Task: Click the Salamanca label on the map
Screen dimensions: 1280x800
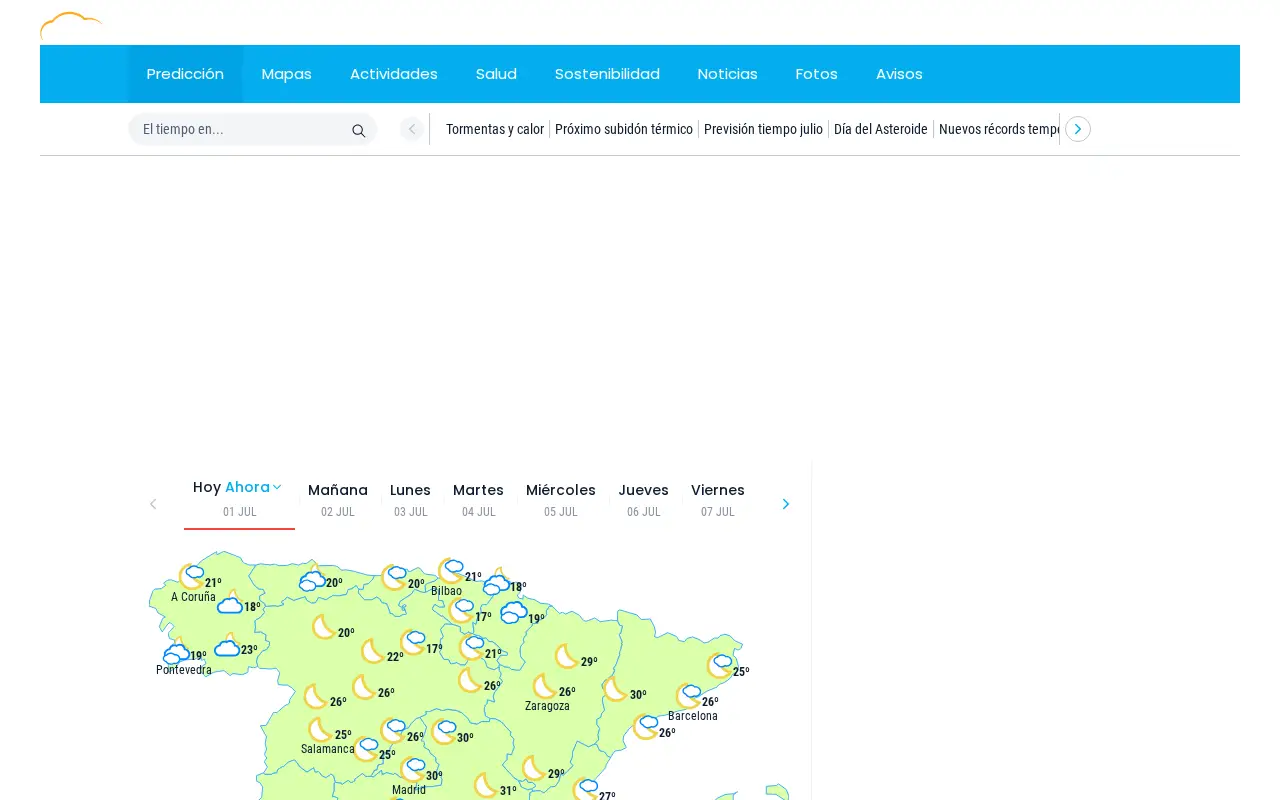Action: point(328,749)
